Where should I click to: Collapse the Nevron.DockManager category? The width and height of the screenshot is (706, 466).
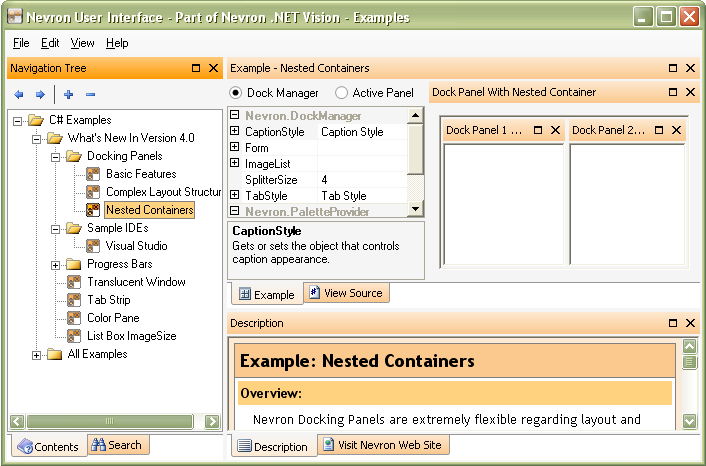click(x=235, y=115)
